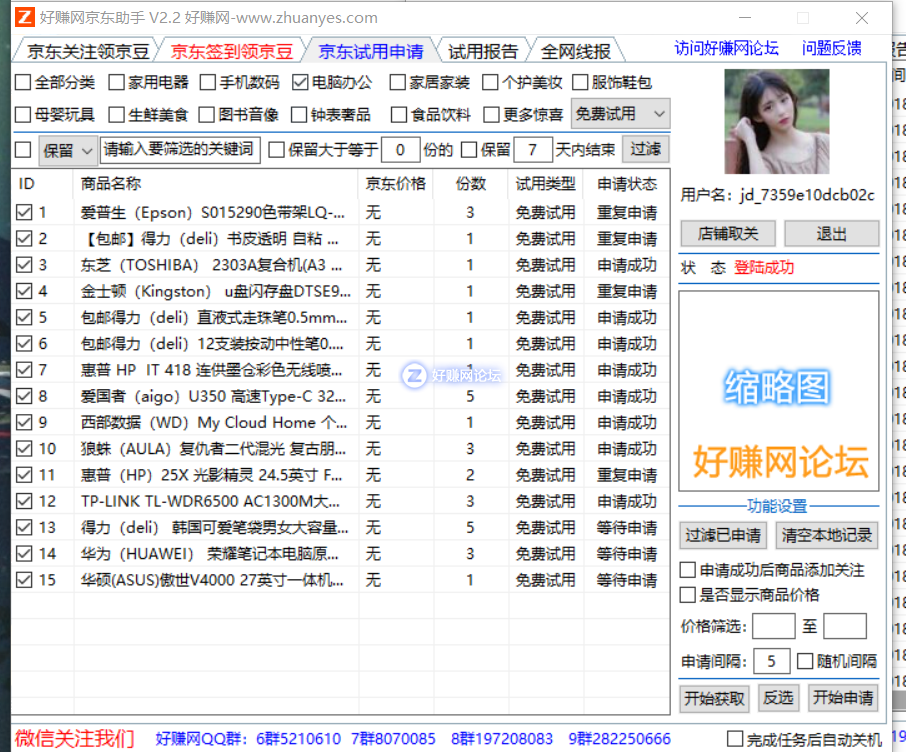Enable the 家用电器 category checkbox
Image resolution: width=906 pixels, height=752 pixels.
point(117,83)
